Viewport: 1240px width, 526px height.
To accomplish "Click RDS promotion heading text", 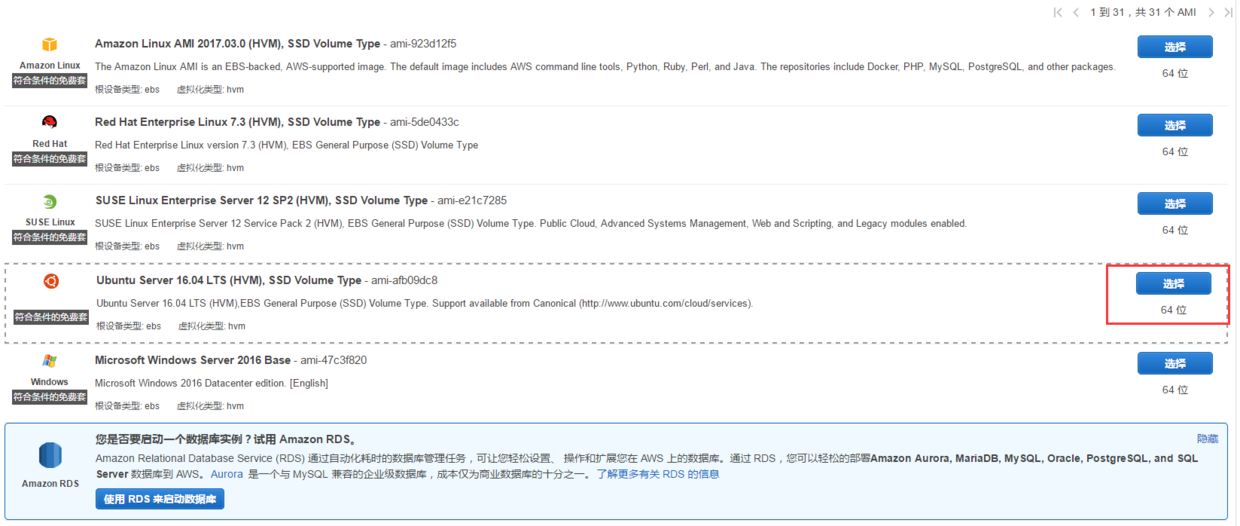I will click(226, 439).
